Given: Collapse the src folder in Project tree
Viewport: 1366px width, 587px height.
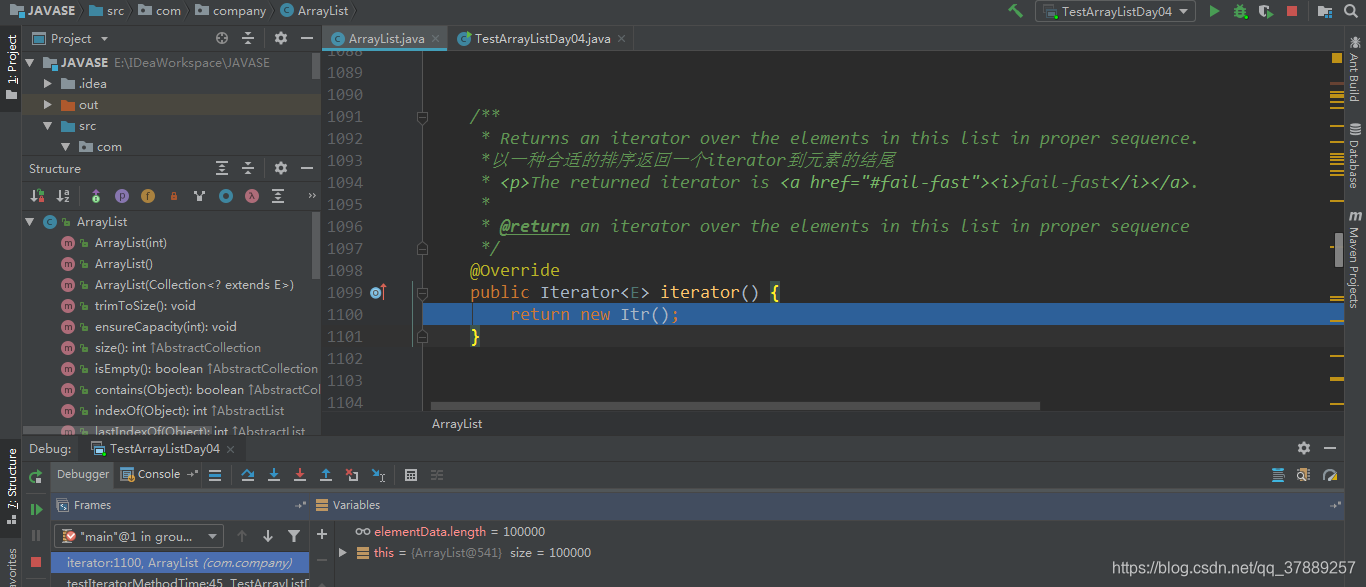Looking at the screenshot, I should coord(47,126).
